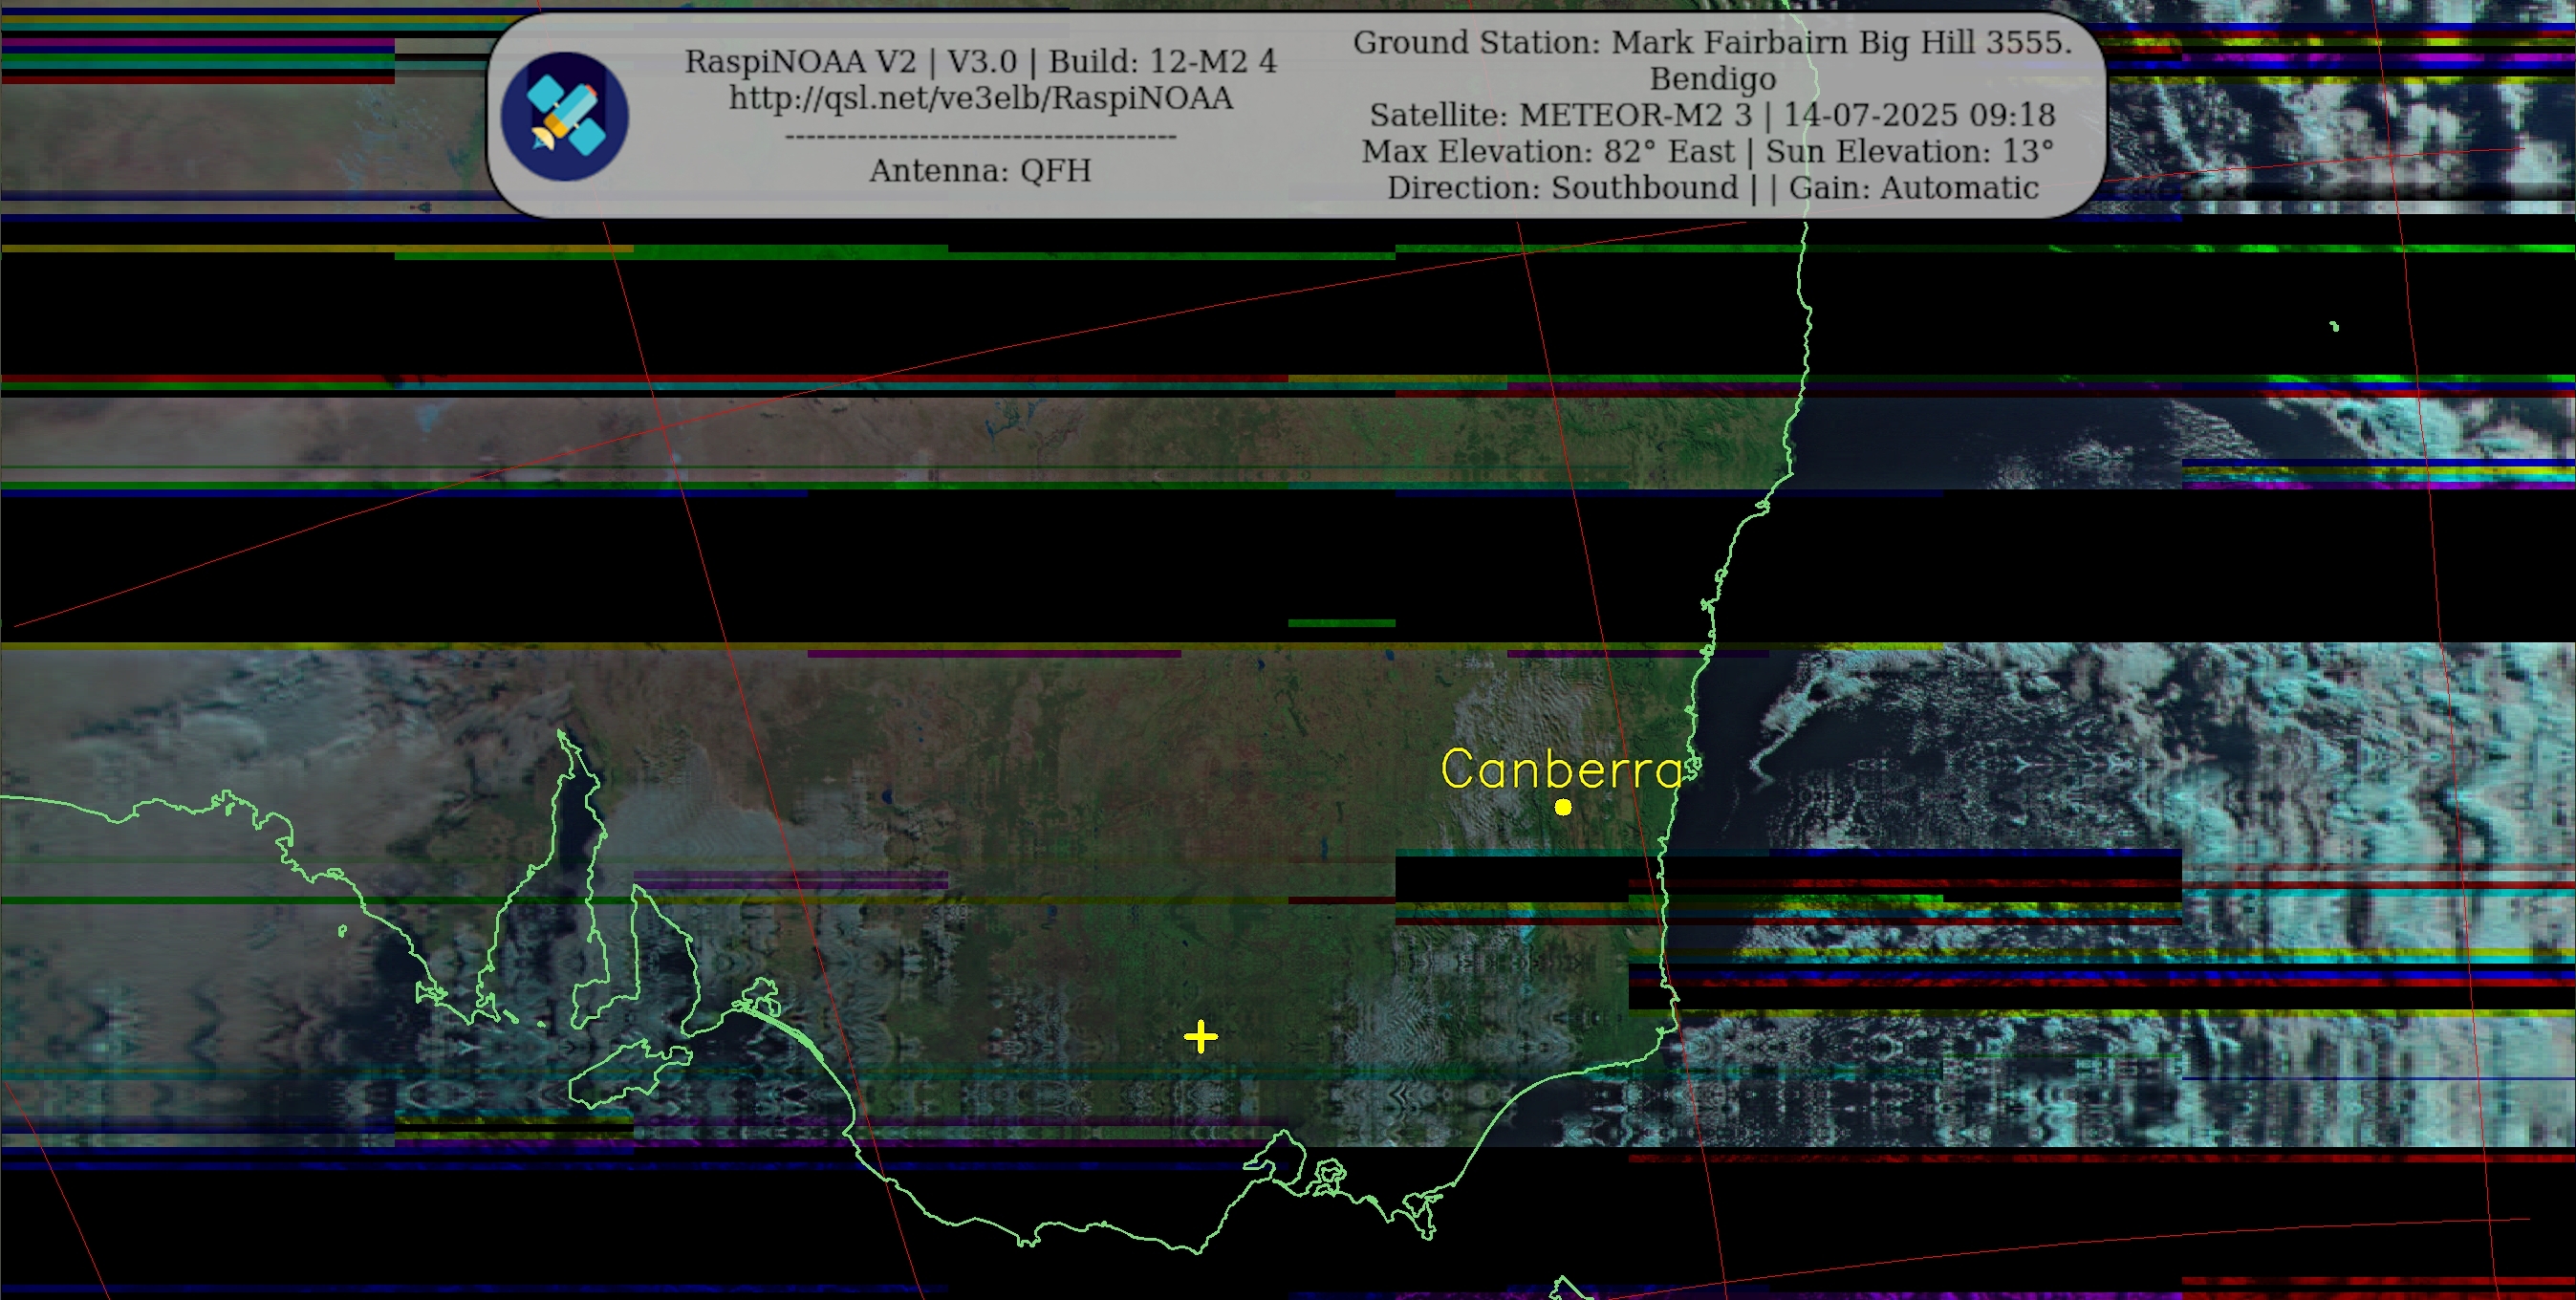
Task: Click the yellow plus ground station marker
Action: click(x=1200, y=1037)
